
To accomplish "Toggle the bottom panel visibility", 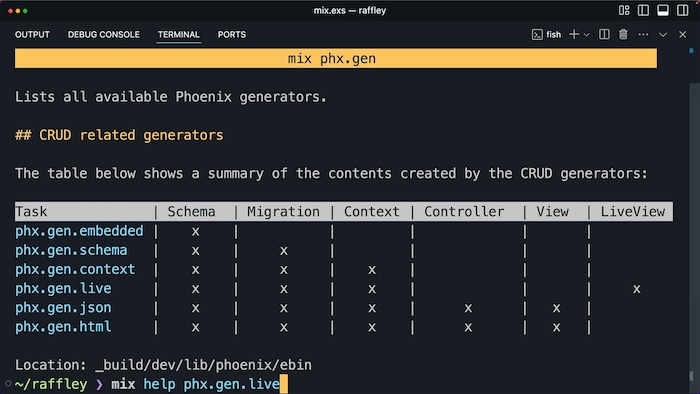I will tap(663, 10).
